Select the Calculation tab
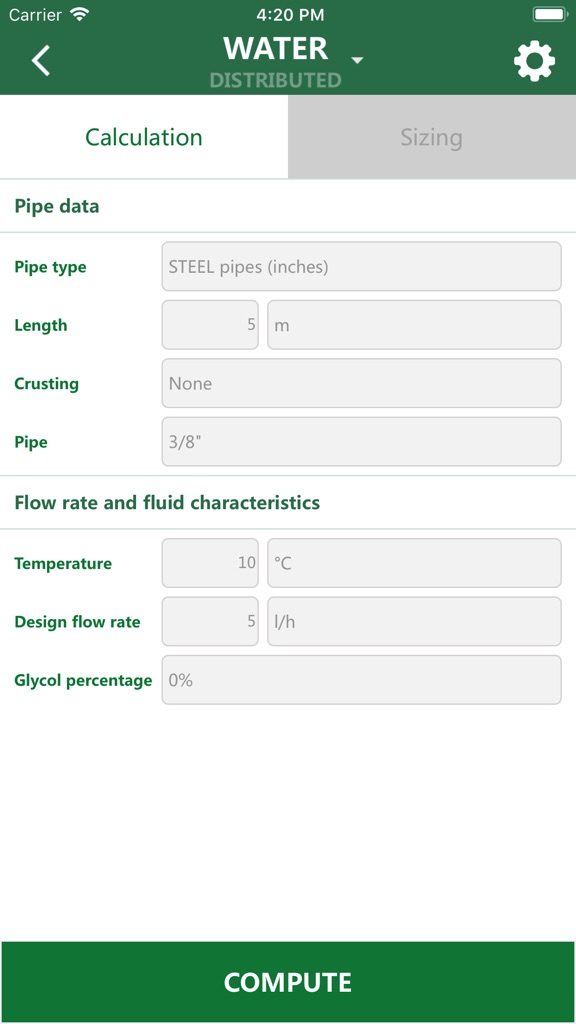Screen dimensions: 576x1024 (x=143, y=137)
